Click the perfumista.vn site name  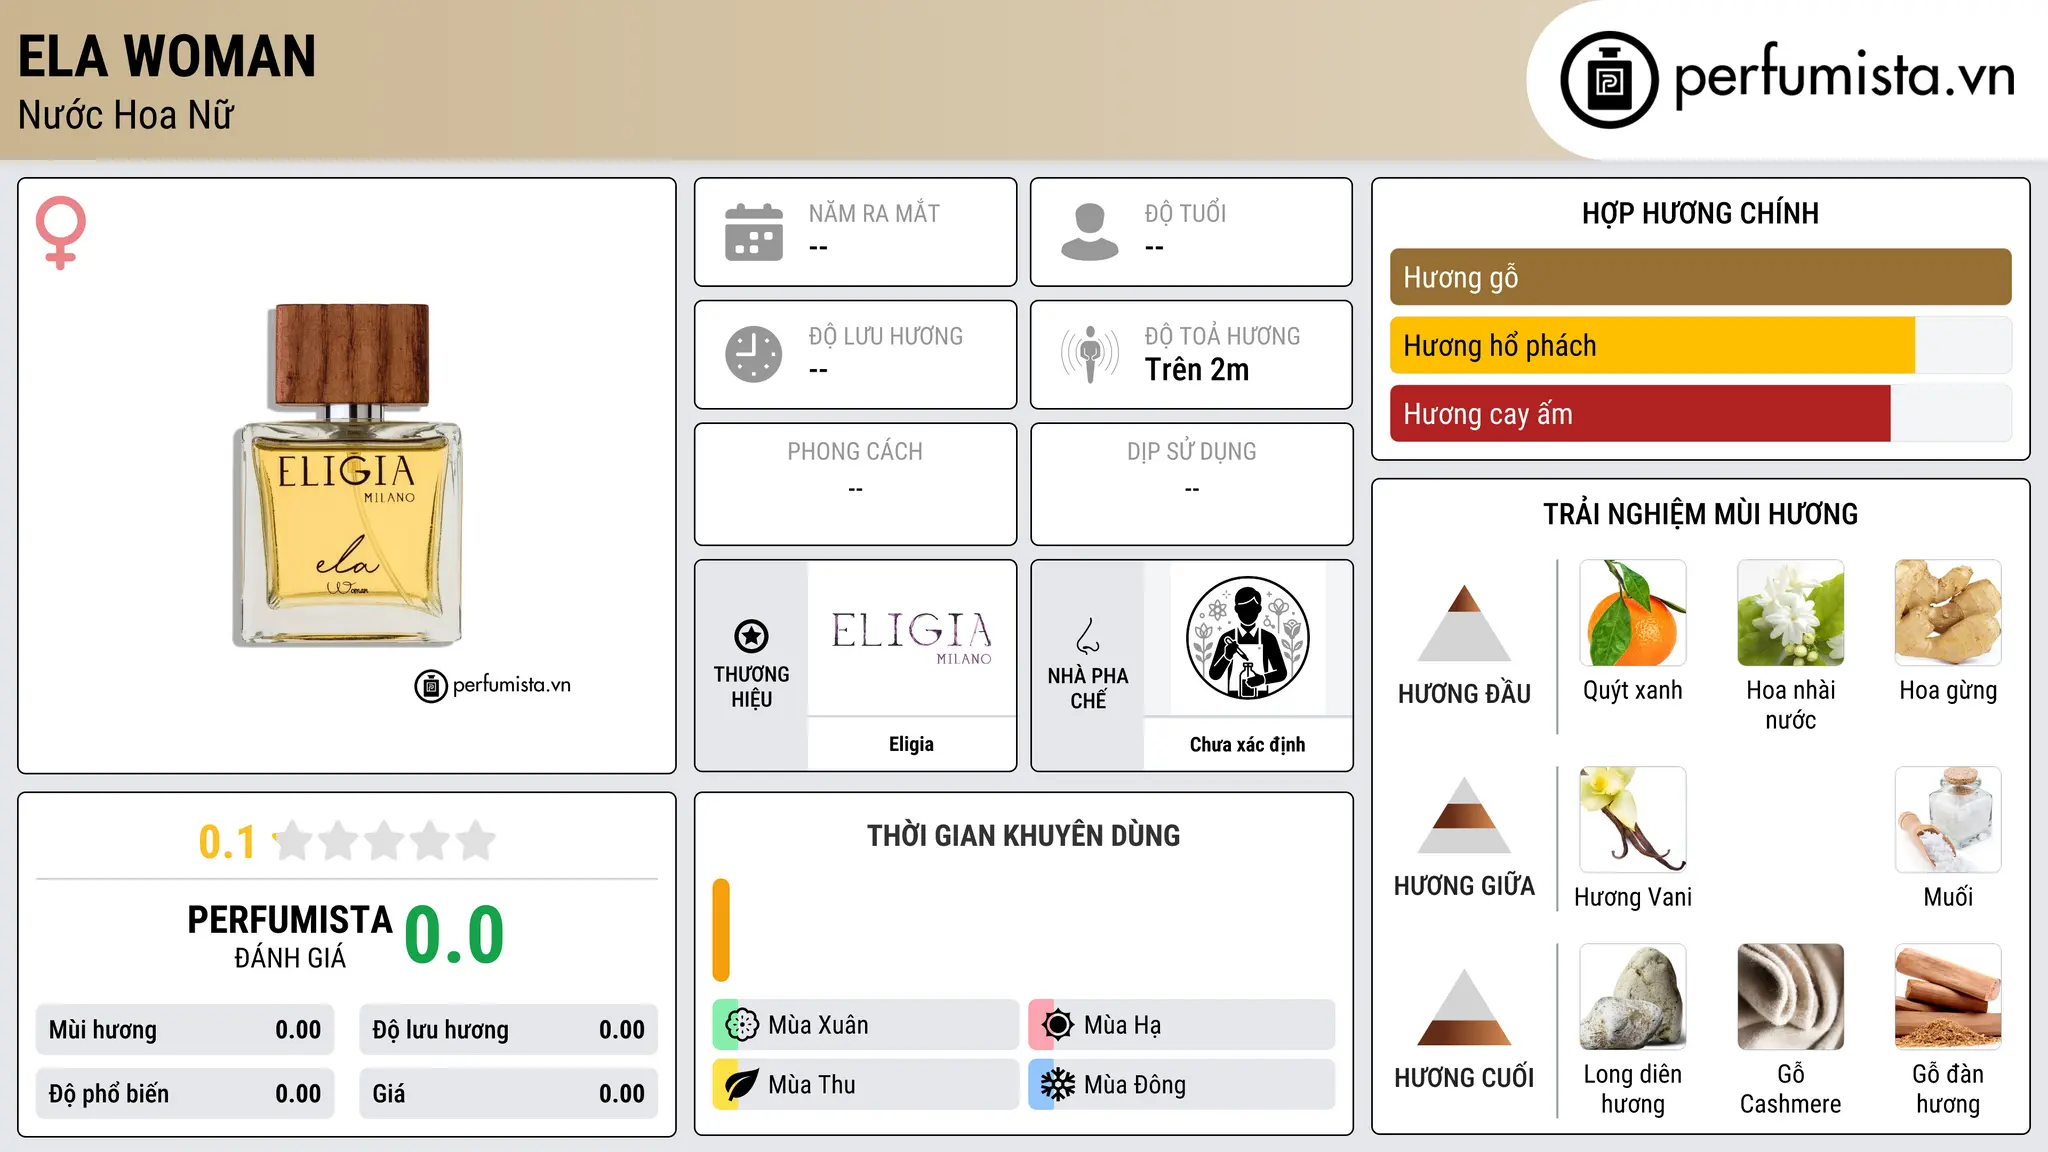[x=1844, y=76]
